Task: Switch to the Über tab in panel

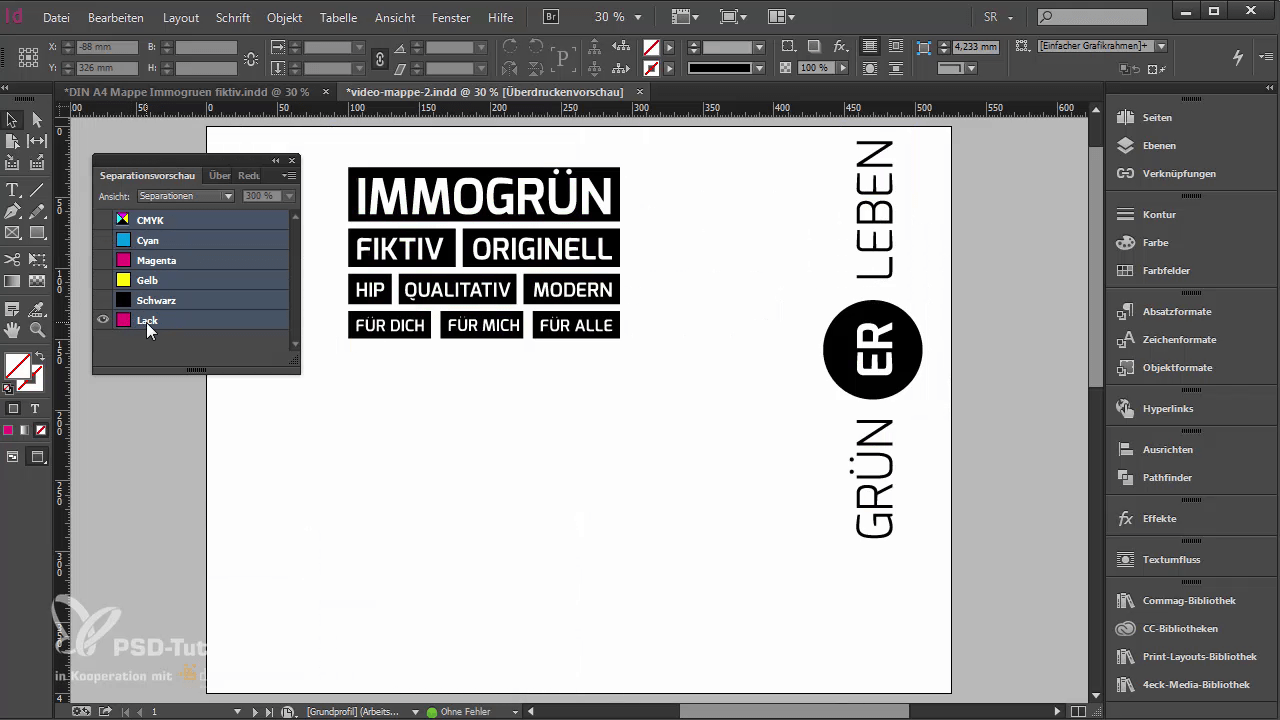Action: [x=219, y=175]
